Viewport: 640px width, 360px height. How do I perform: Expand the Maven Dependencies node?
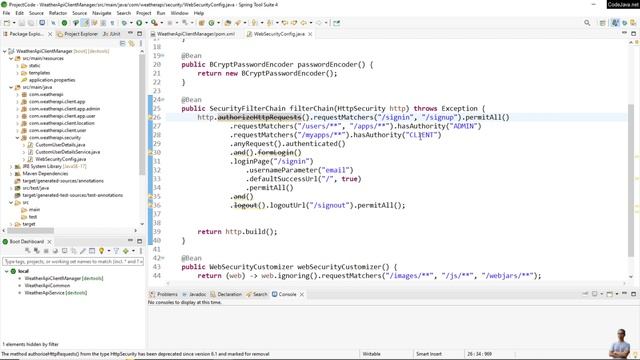click(11, 173)
